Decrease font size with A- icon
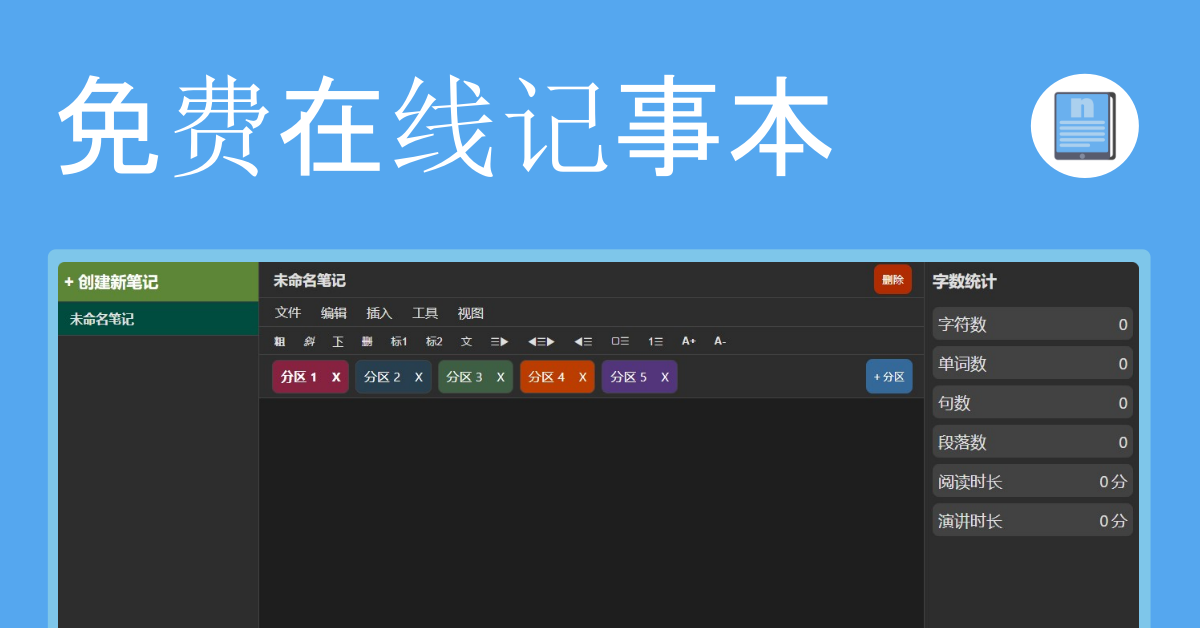1200x628 pixels. (x=720, y=341)
